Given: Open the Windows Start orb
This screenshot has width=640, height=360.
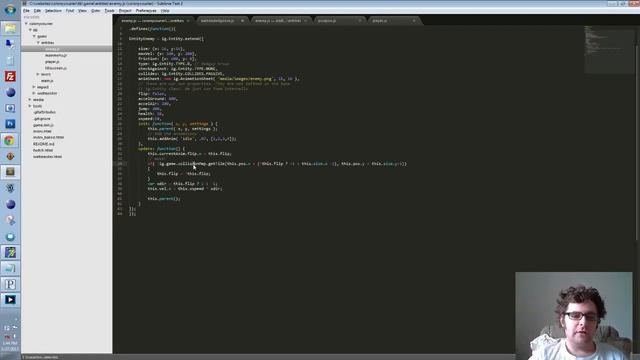Looking at the screenshot, I should 10,9.
